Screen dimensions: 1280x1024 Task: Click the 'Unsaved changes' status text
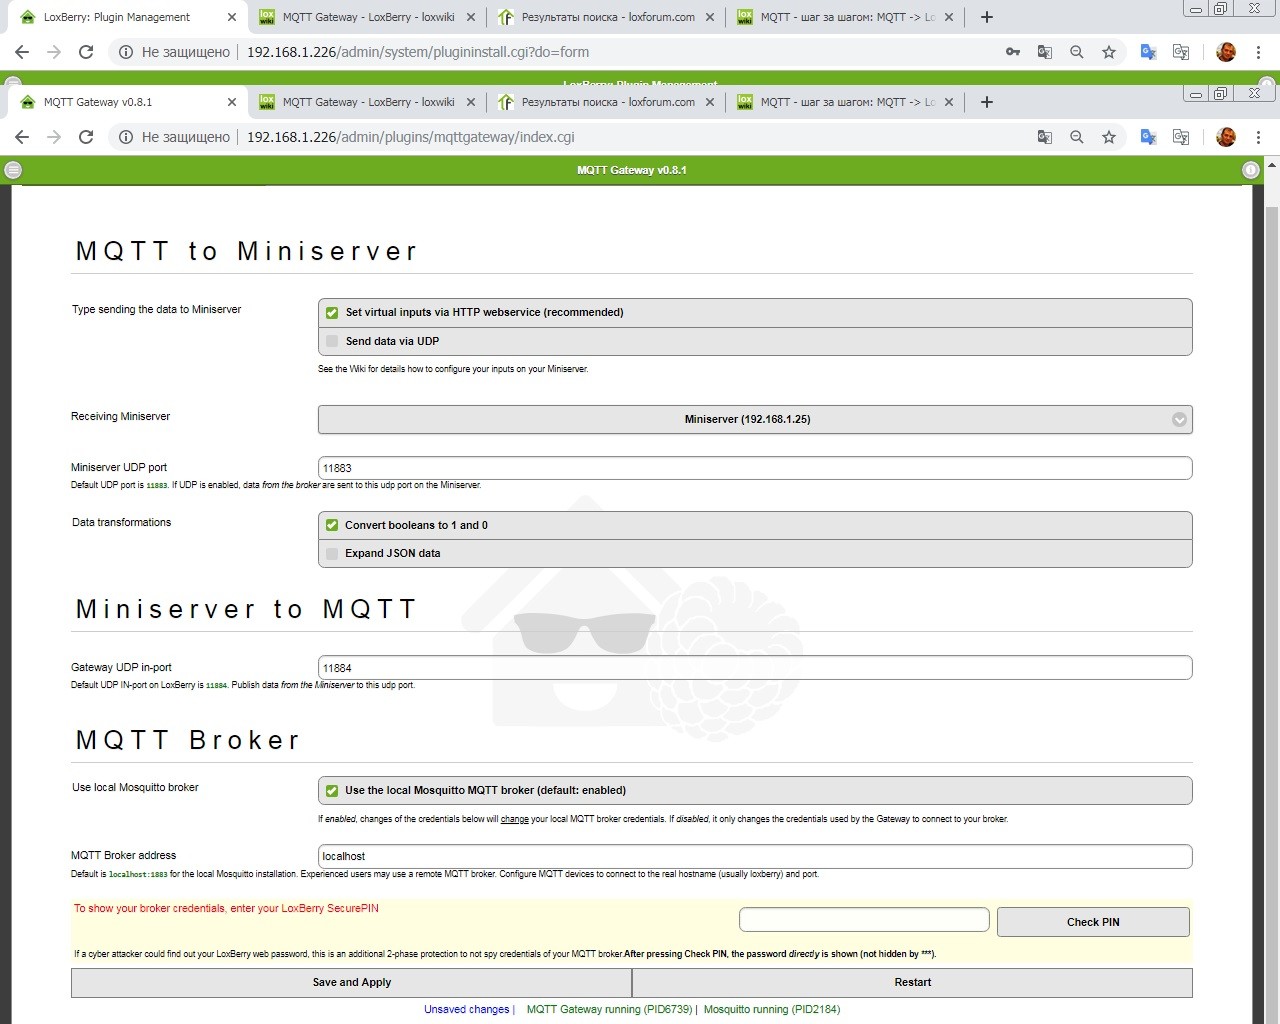(466, 1010)
